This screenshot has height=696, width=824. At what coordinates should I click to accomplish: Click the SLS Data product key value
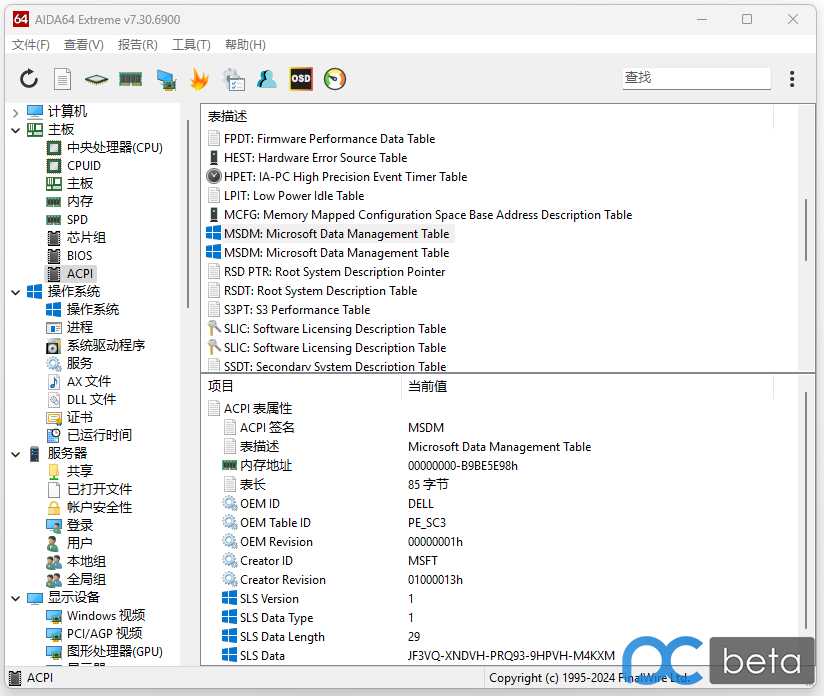(x=511, y=656)
